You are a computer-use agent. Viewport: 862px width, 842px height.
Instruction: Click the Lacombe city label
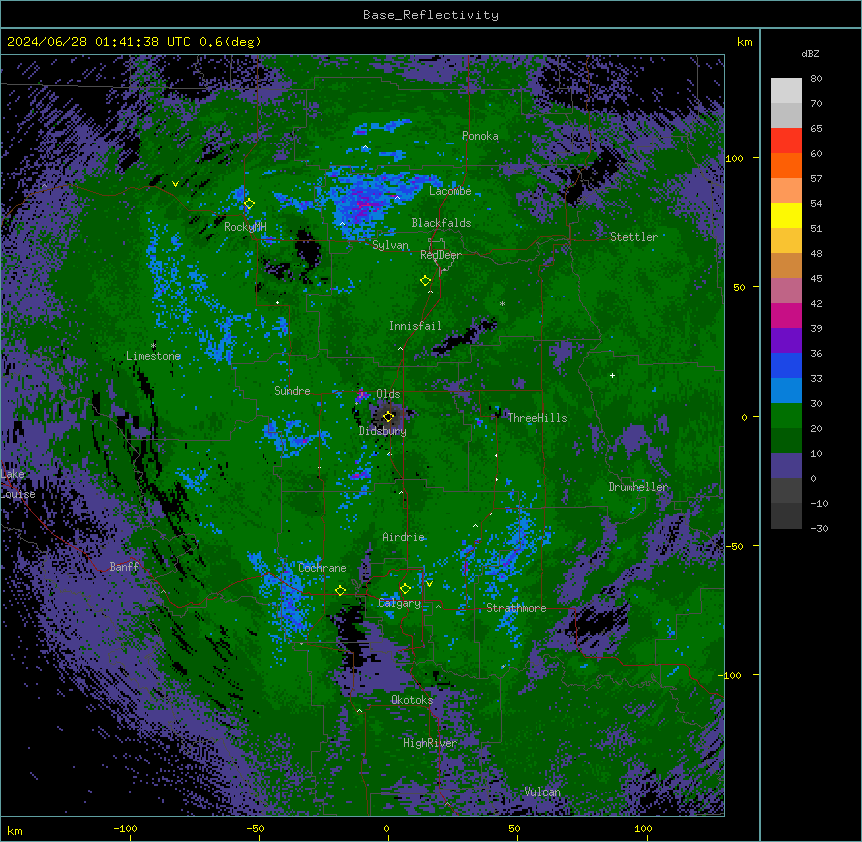click(450, 191)
